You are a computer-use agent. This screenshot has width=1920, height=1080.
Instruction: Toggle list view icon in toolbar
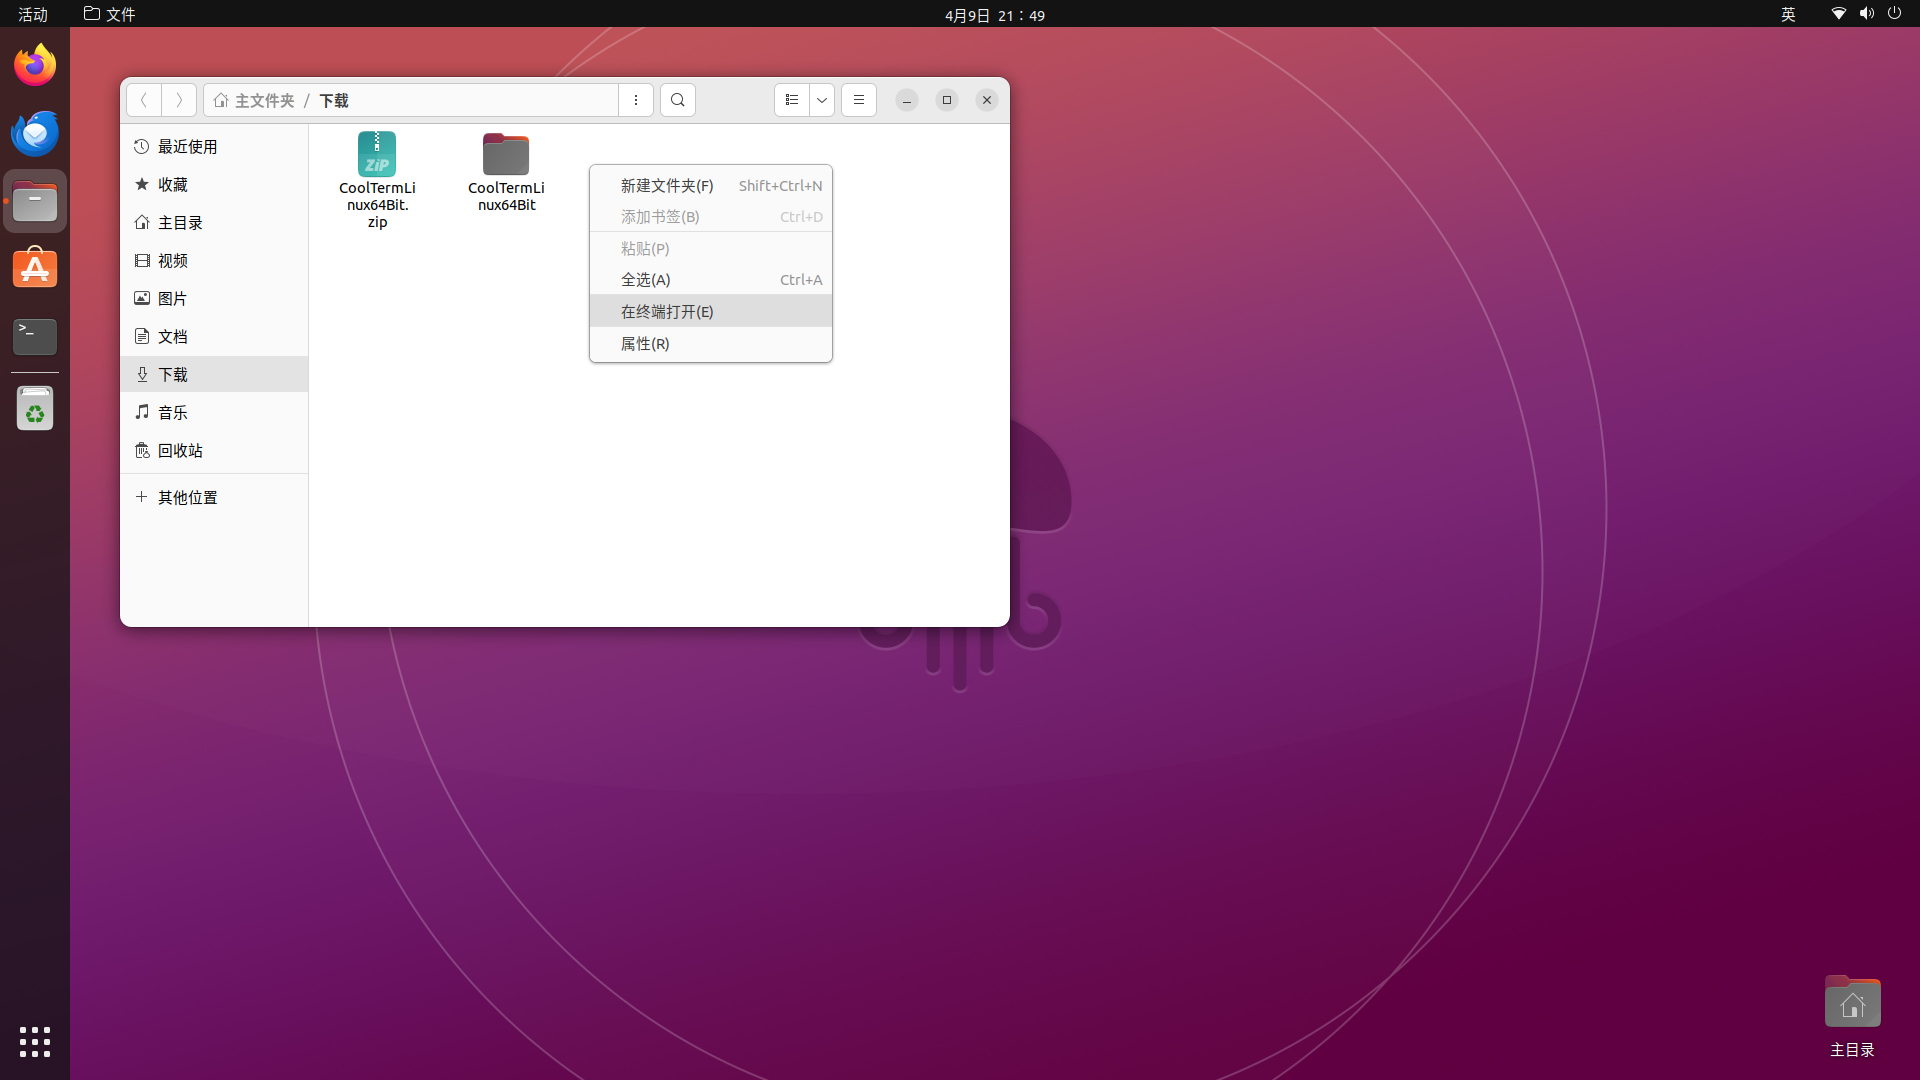tap(791, 100)
